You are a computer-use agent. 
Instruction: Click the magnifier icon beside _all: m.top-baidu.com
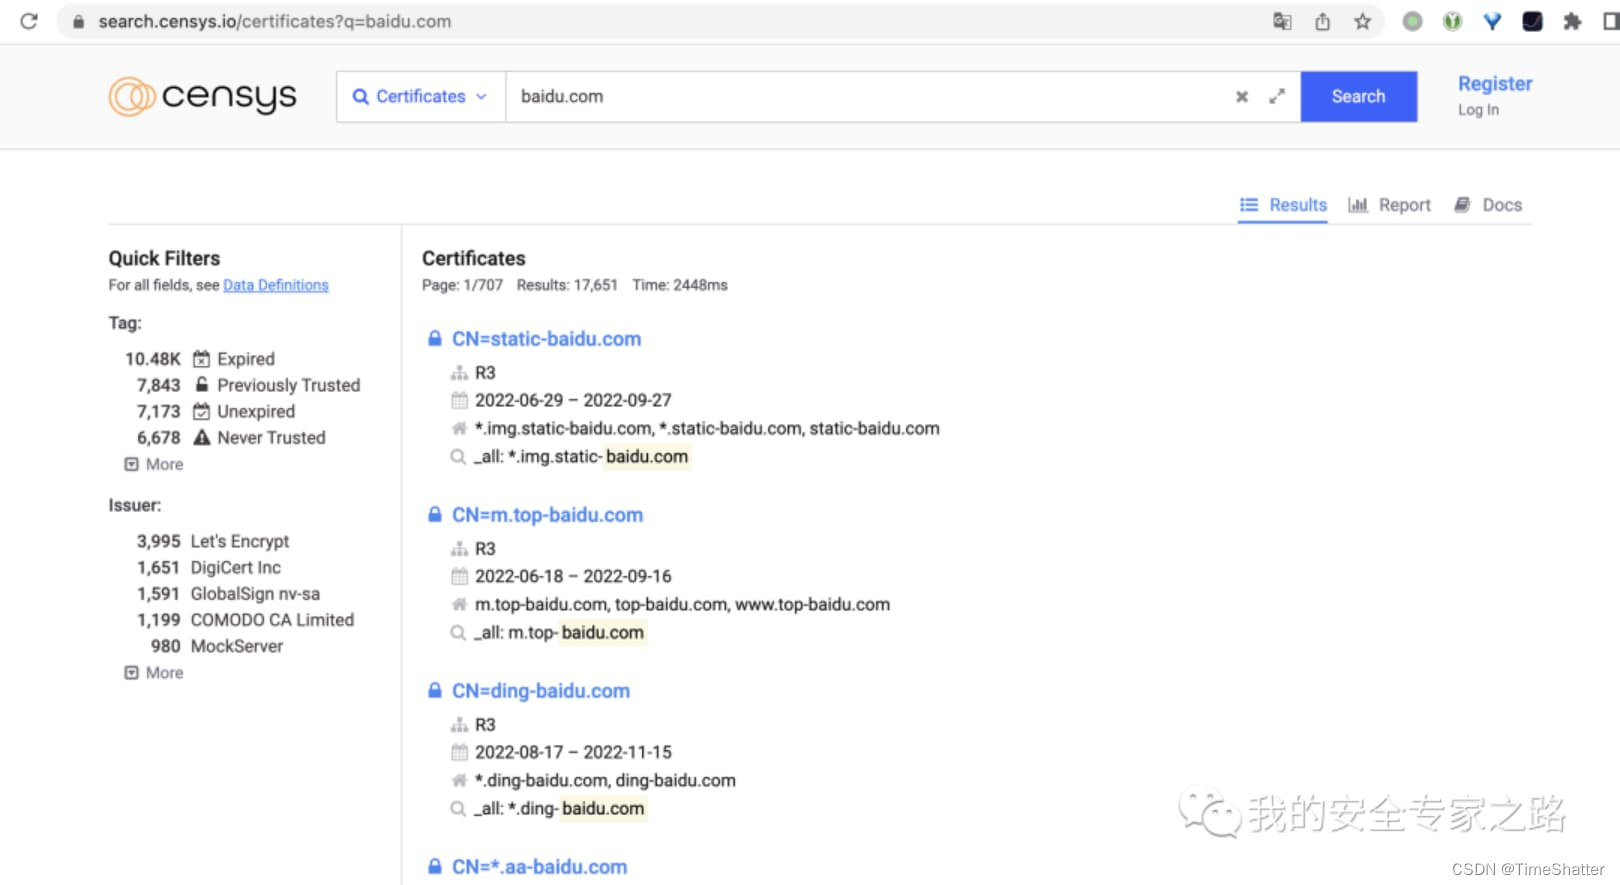coord(459,633)
